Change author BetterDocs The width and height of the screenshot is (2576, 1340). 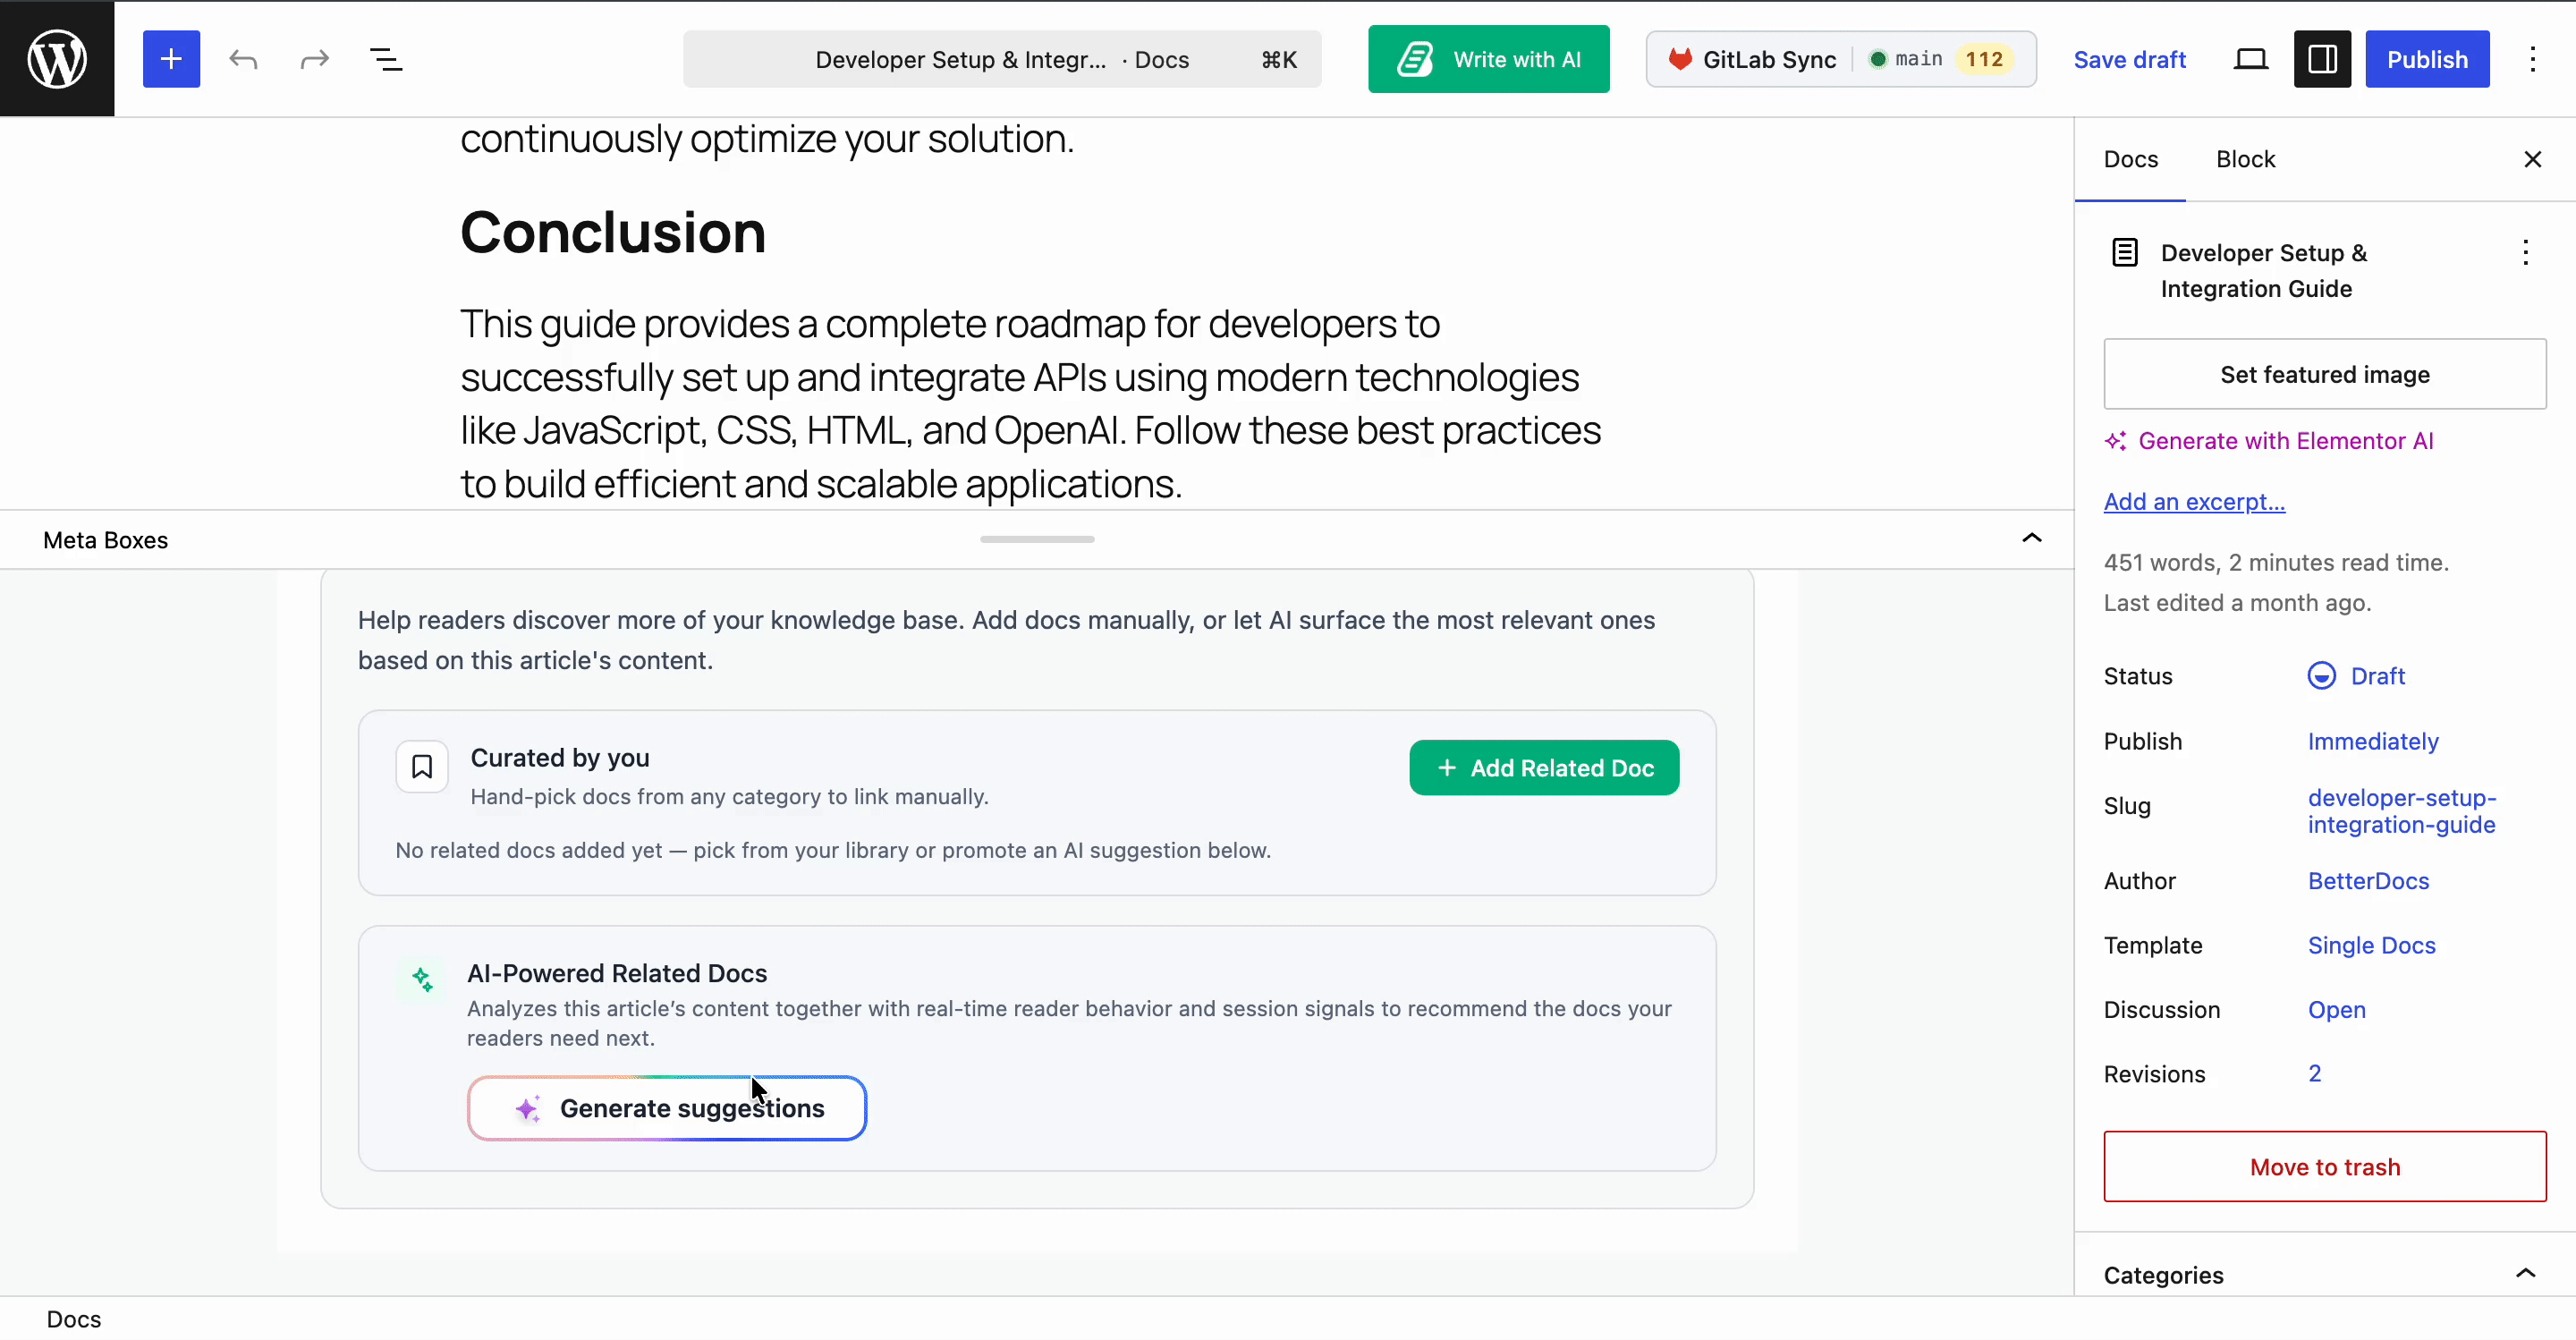click(x=2368, y=881)
